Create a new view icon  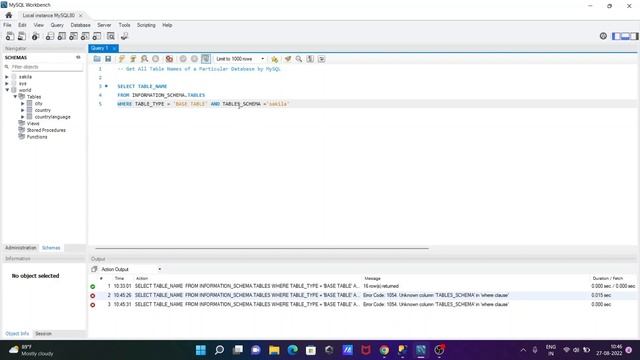pos(73,36)
